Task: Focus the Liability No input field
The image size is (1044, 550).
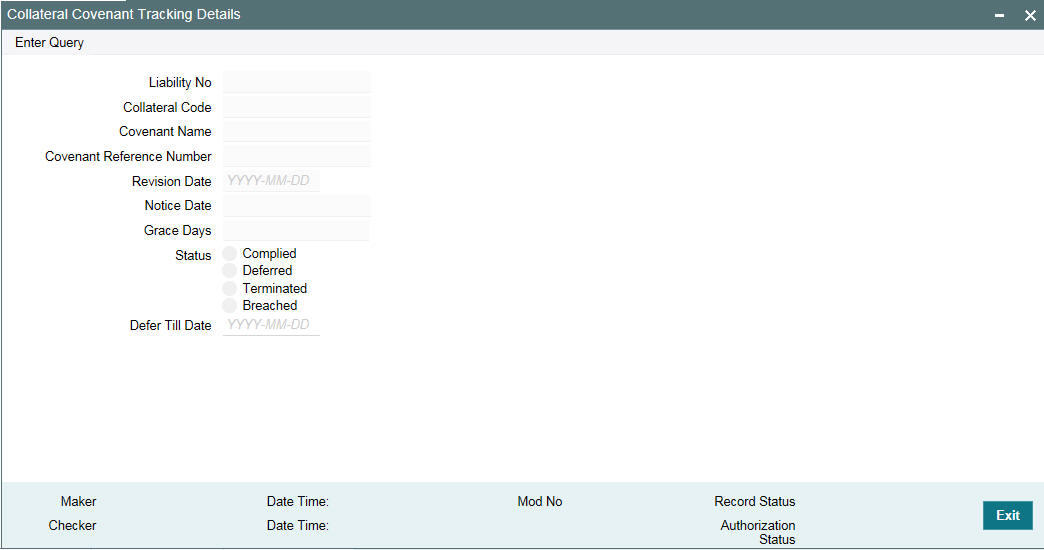Action: (x=296, y=83)
